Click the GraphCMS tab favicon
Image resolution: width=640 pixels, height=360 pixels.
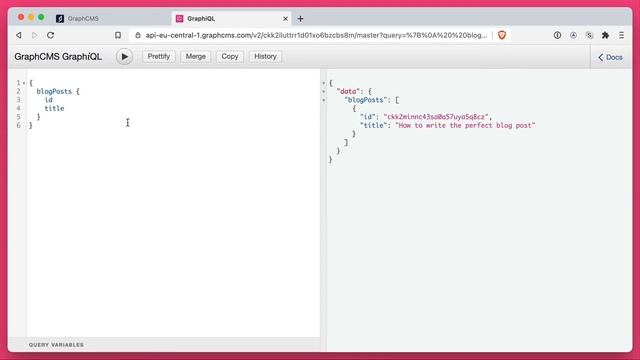click(x=60, y=18)
